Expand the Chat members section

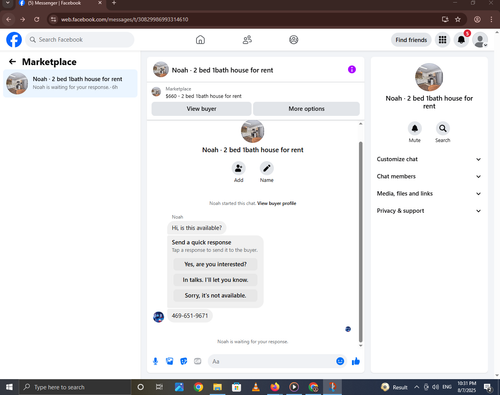429,176
